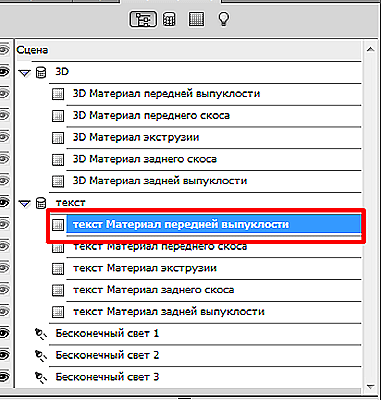381x400 pixels.
Task: Collapse the 3D mesh group
Action: pyautogui.click(x=25, y=73)
